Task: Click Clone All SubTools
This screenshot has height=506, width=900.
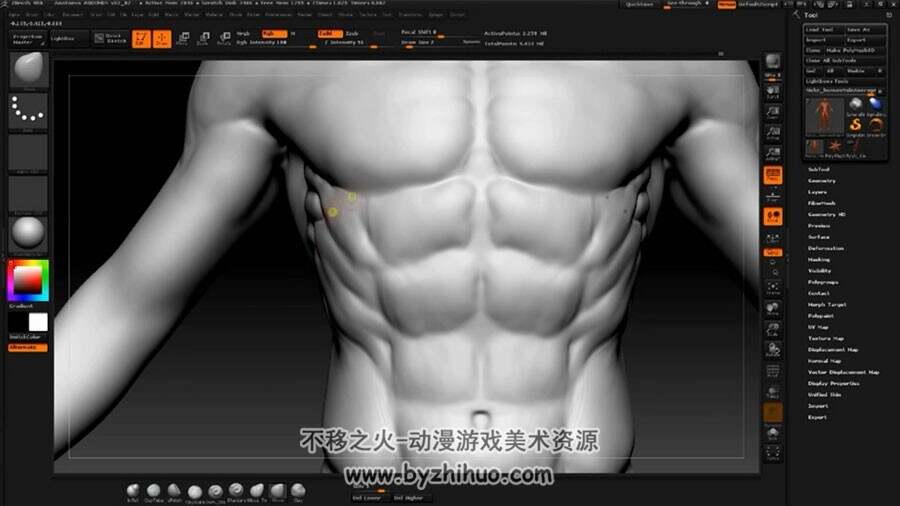Action: tap(844, 60)
